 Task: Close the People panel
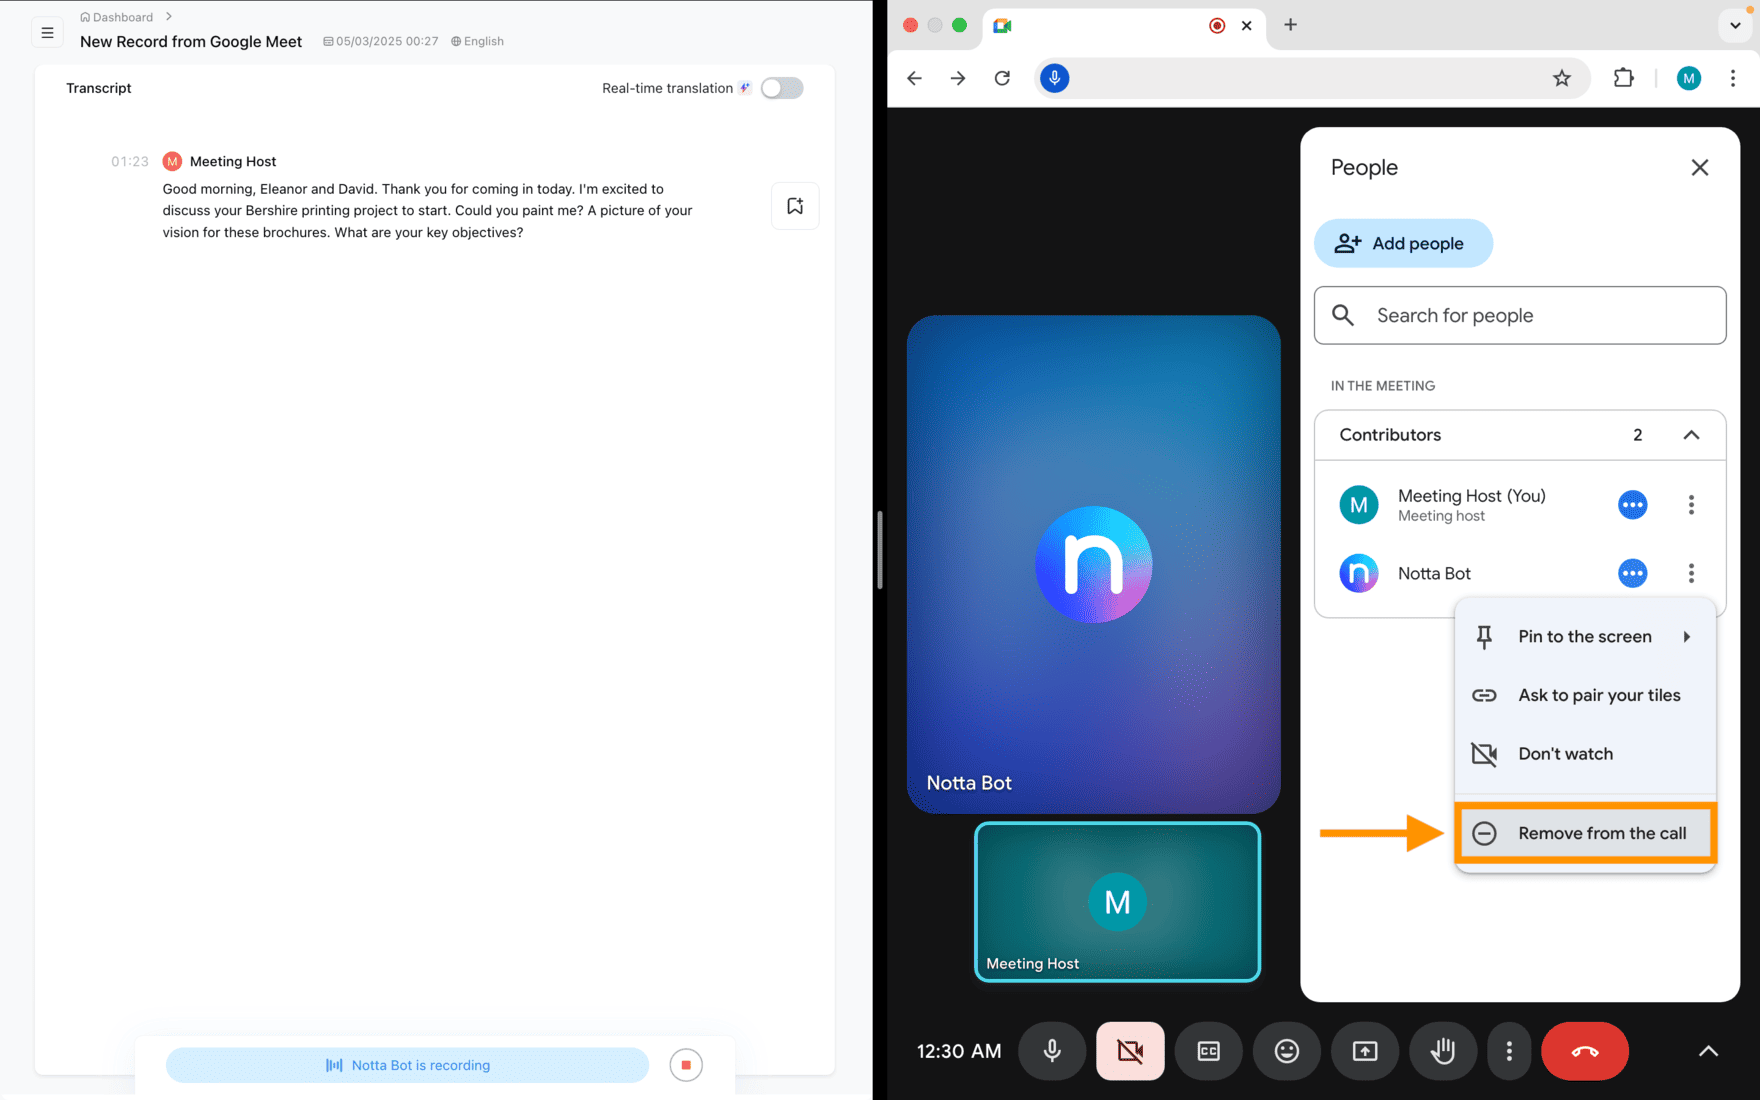pyautogui.click(x=1700, y=167)
